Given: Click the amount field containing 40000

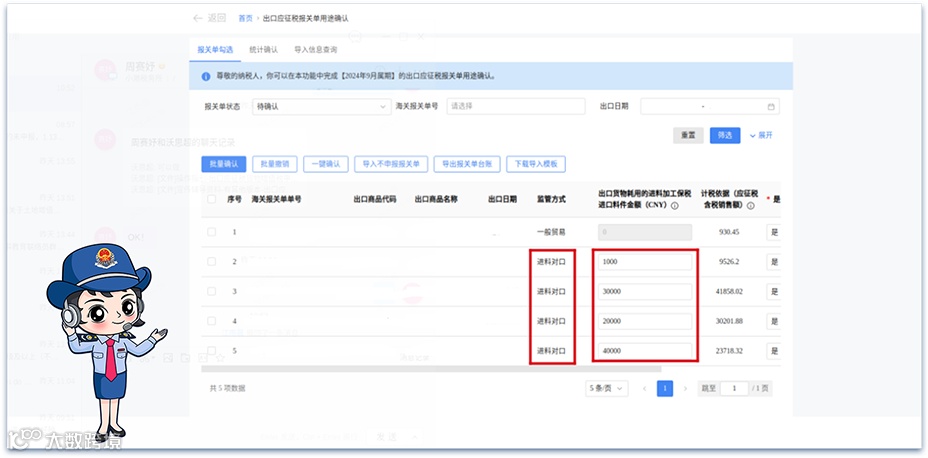Looking at the screenshot, I should 645,350.
